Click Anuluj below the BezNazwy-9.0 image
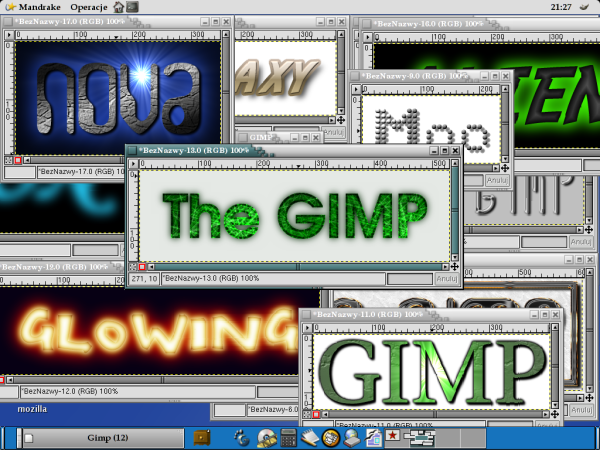The width and height of the screenshot is (600, 450). click(x=497, y=180)
